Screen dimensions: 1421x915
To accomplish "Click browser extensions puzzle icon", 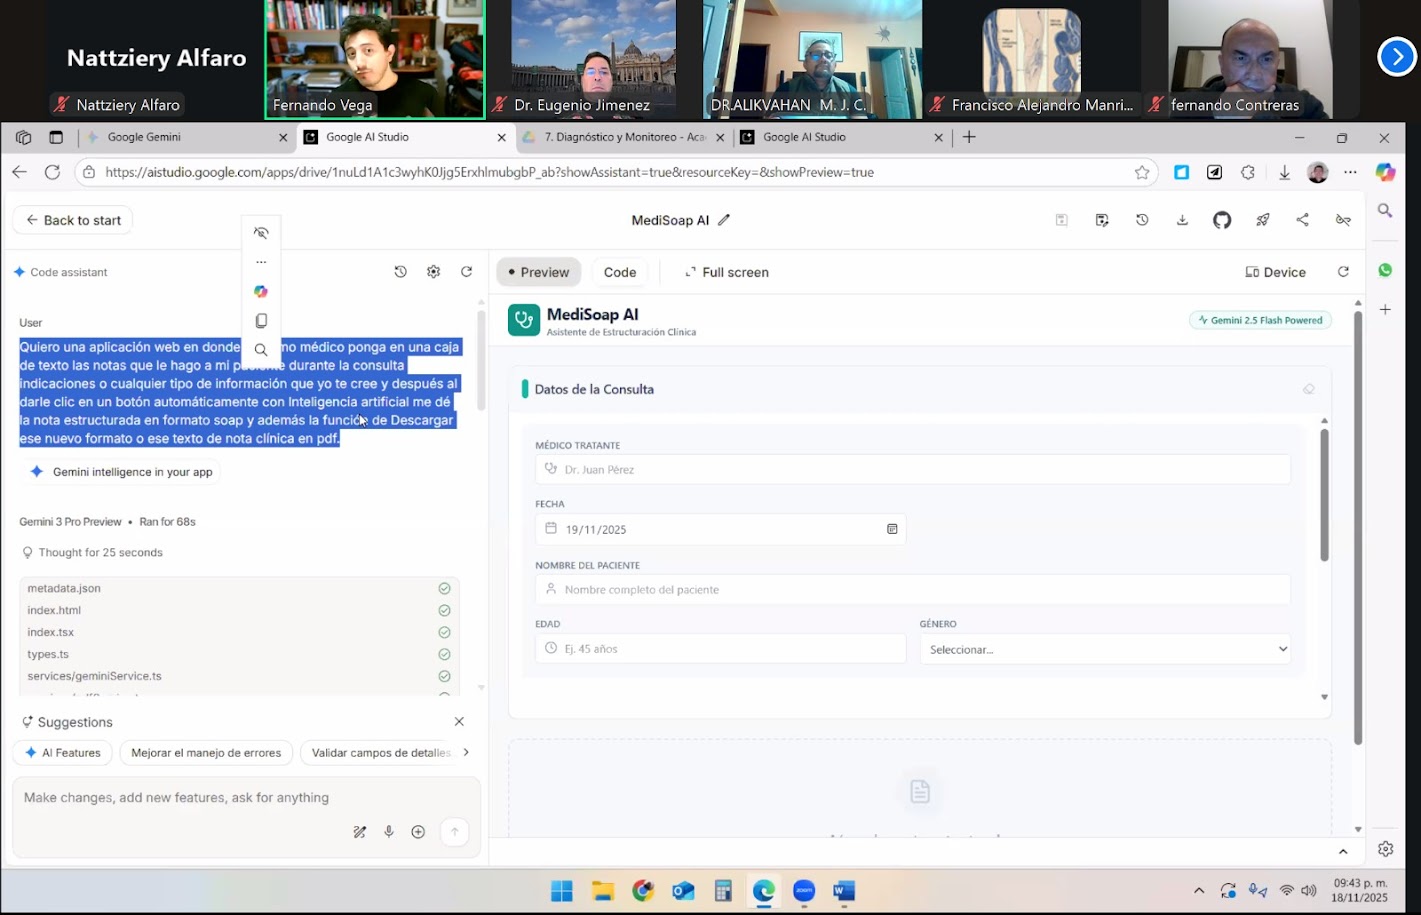I will pyautogui.click(x=1248, y=172).
